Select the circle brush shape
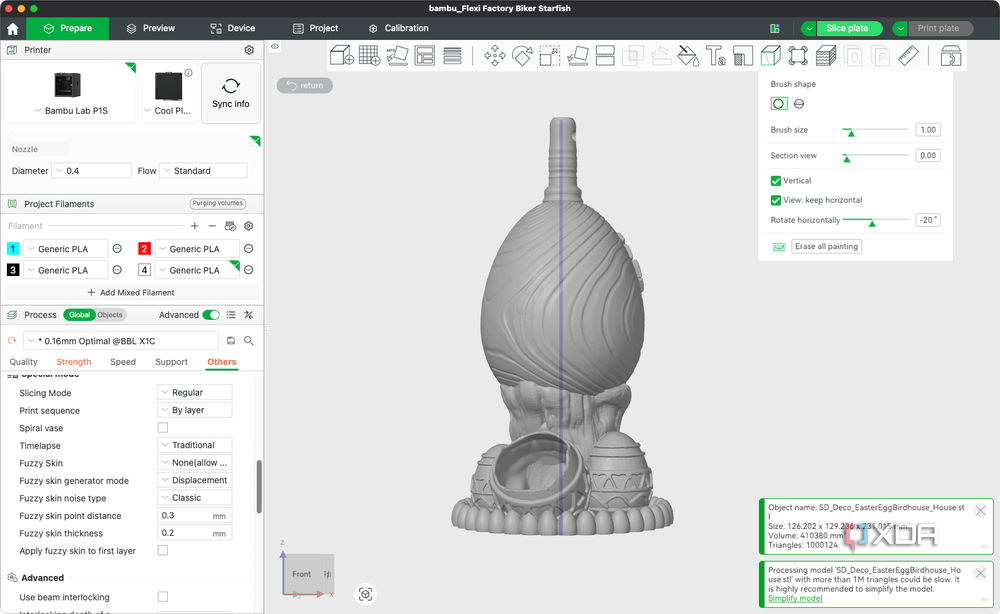This screenshot has height=614, width=1000. click(779, 103)
